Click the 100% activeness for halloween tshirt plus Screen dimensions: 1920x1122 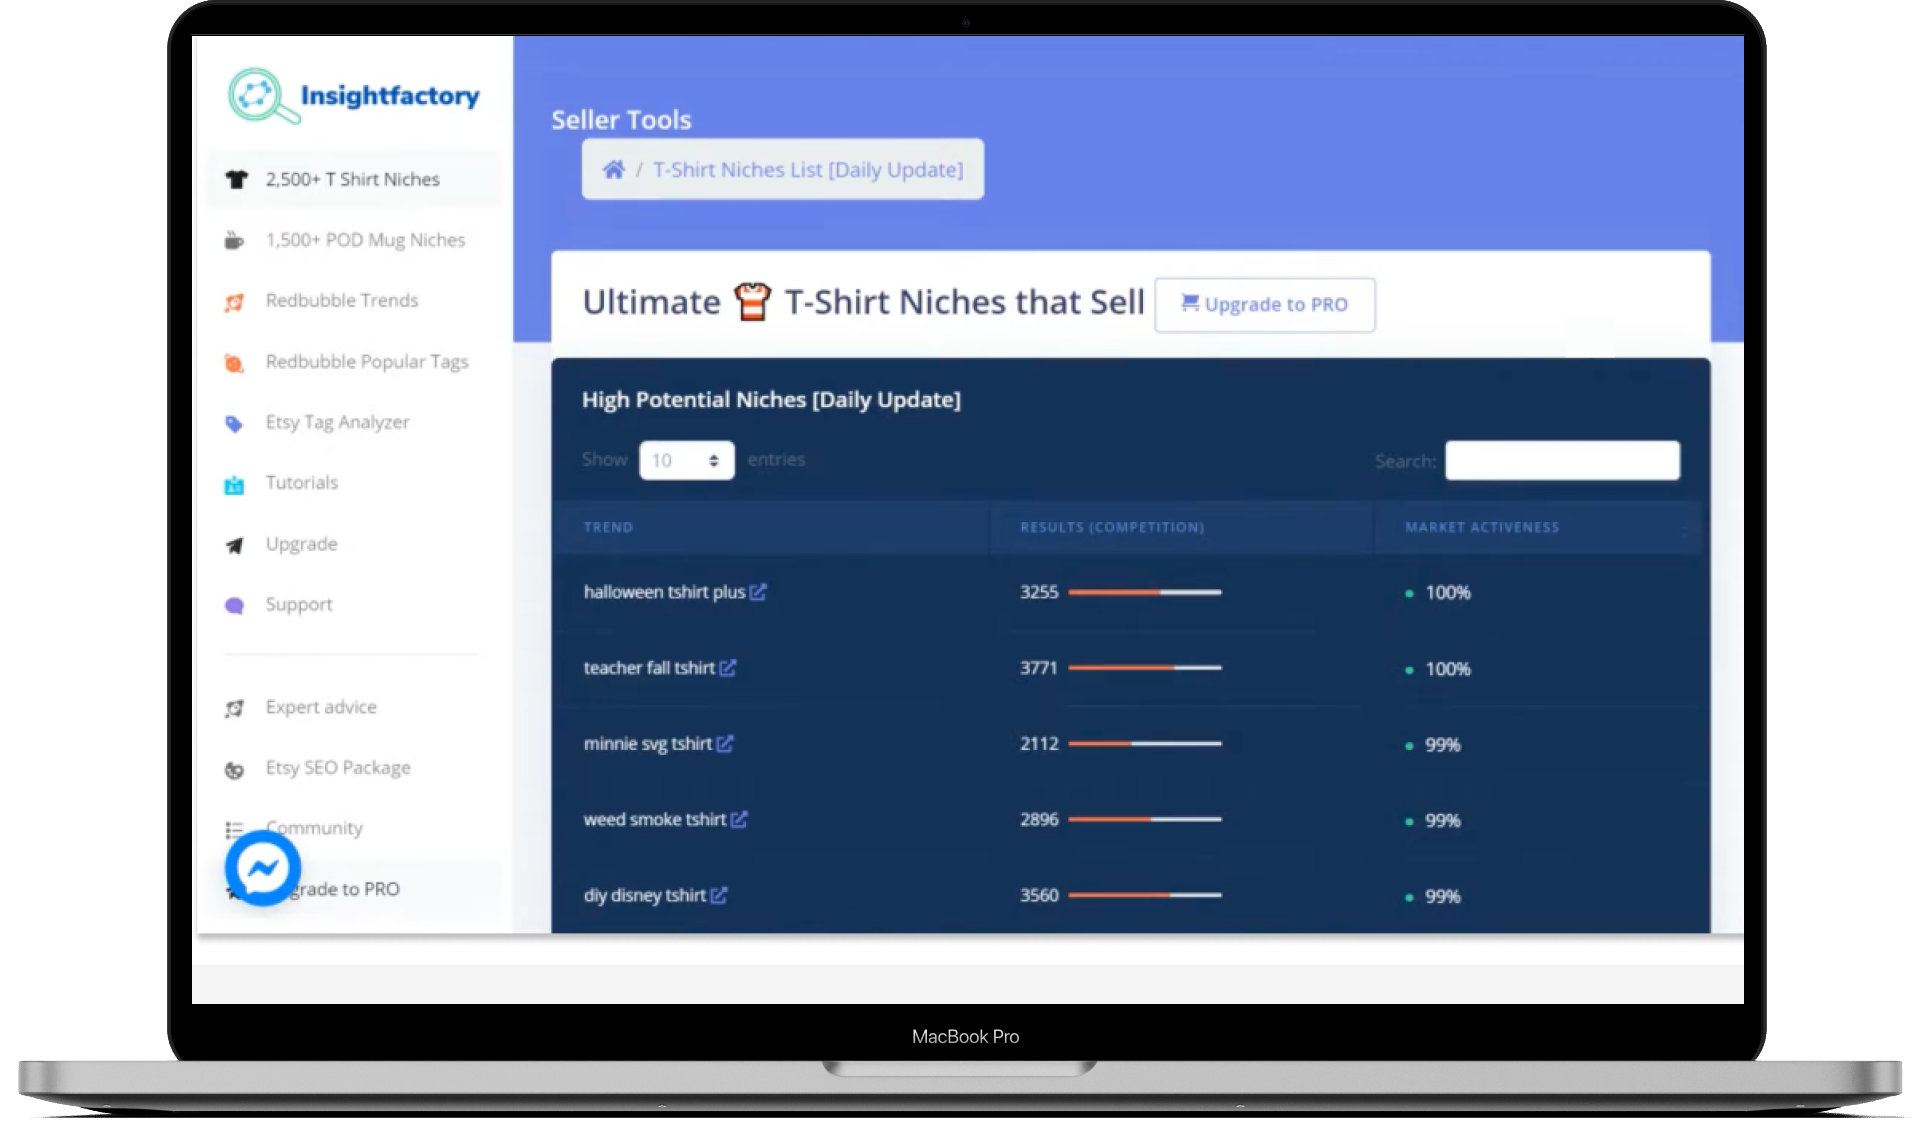[x=1448, y=593]
